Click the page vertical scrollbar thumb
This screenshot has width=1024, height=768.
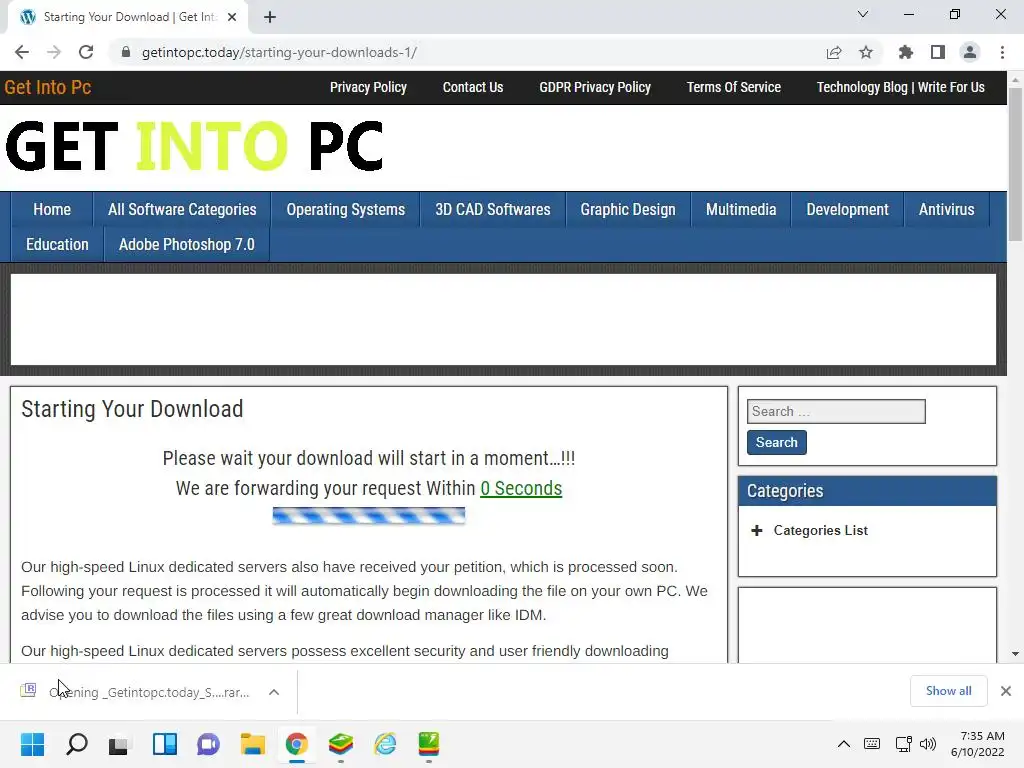(x=1015, y=163)
